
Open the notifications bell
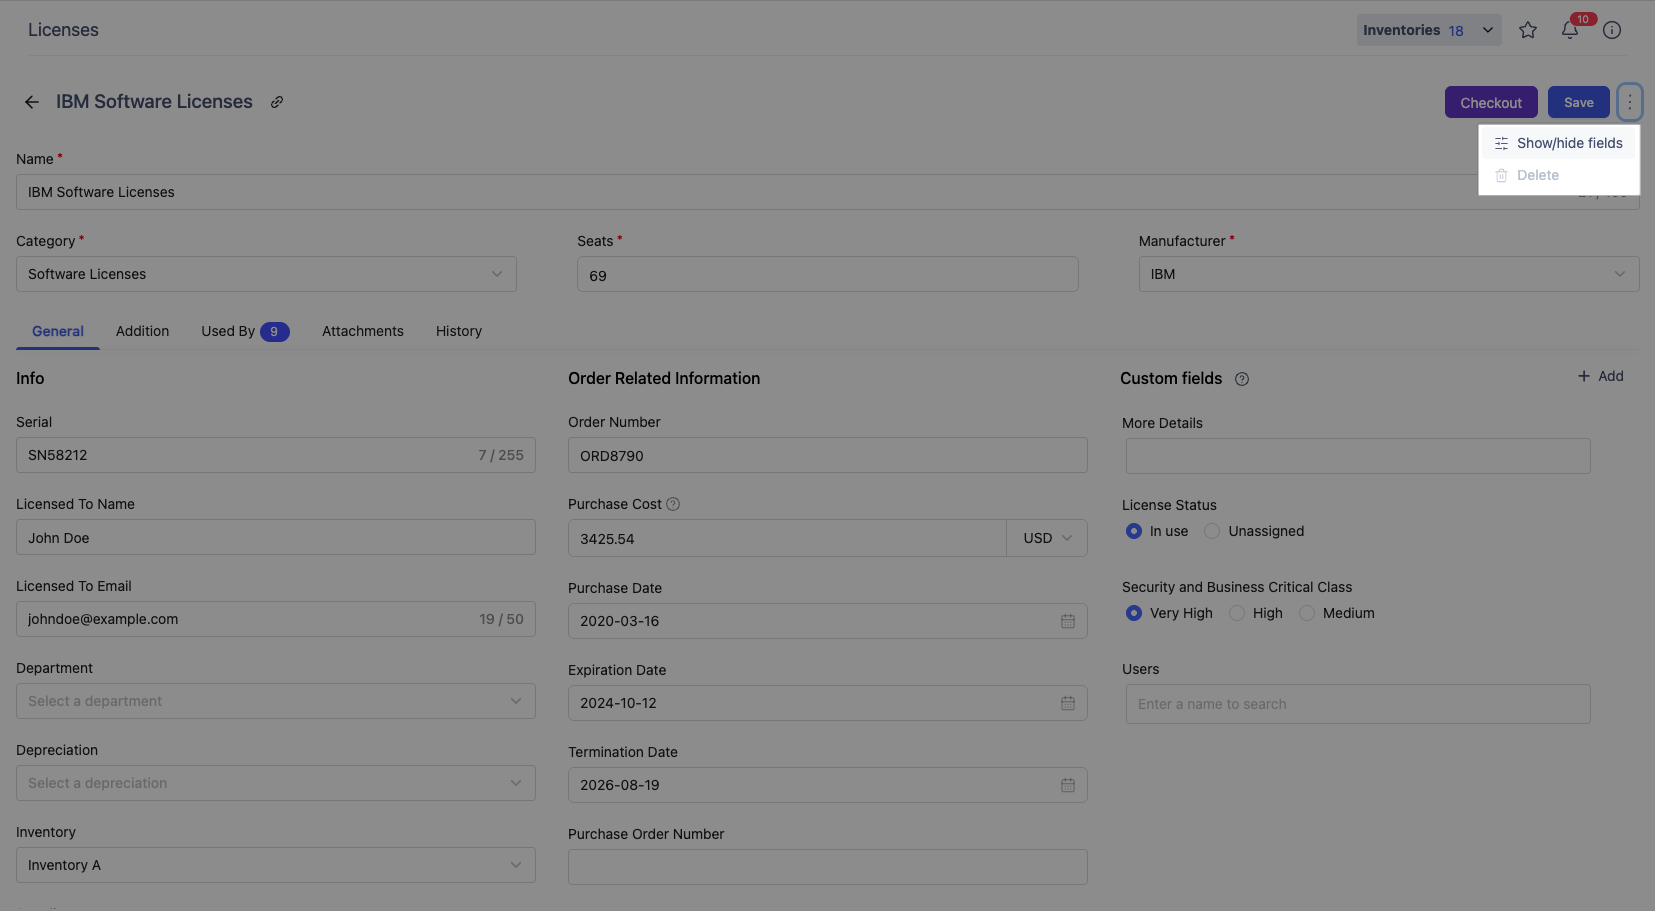(1570, 30)
